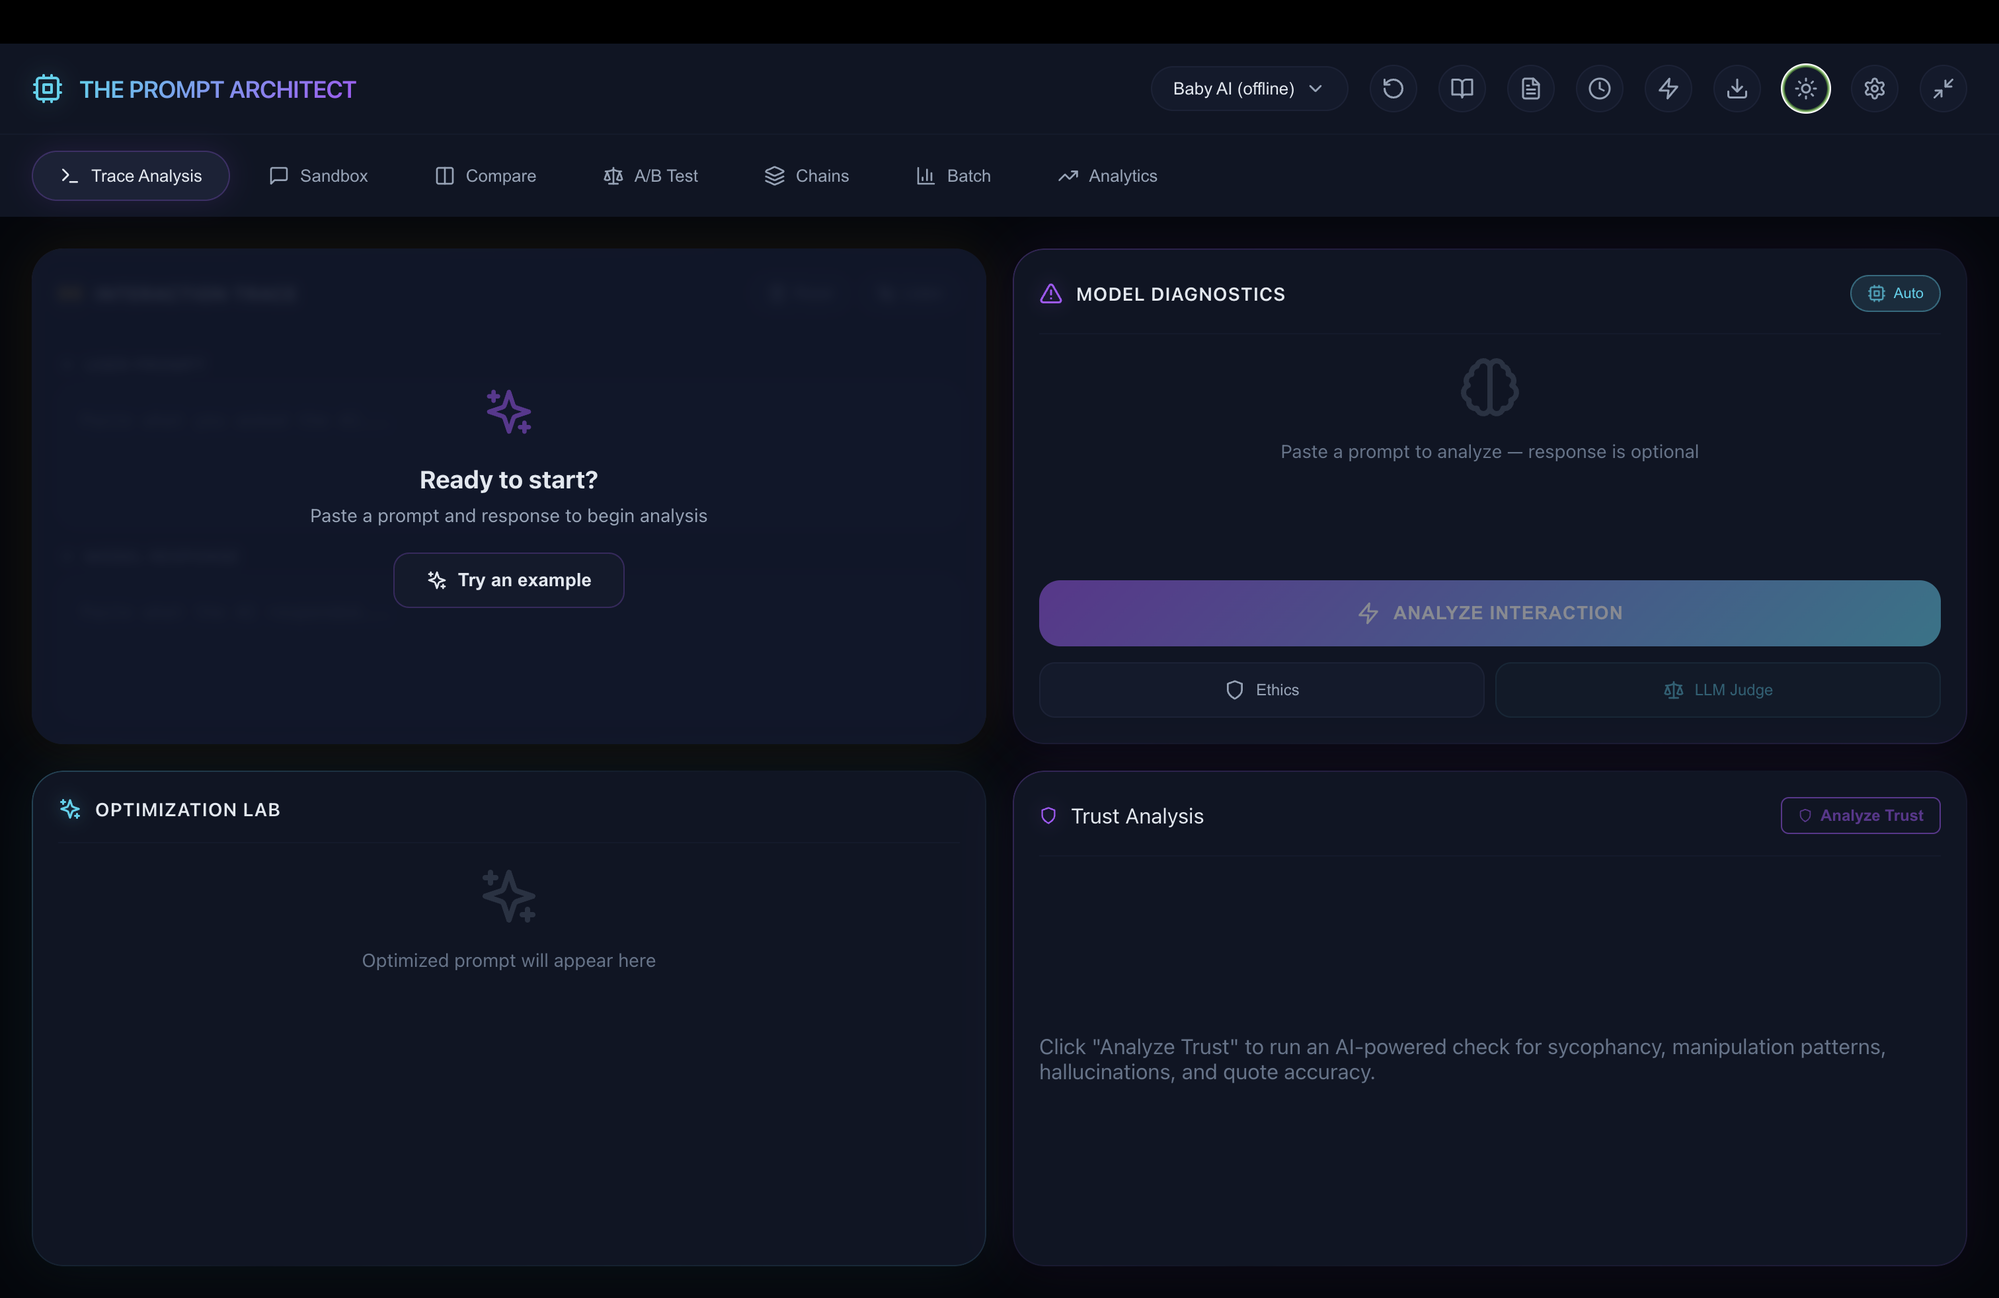Click the Try an example button
1999x1298 pixels.
click(x=509, y=580)
